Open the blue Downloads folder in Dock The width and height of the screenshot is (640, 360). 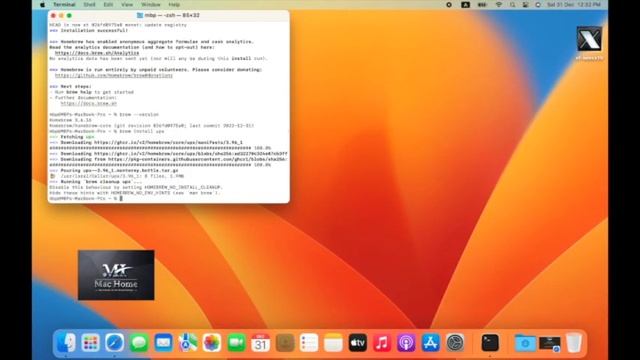click(x=525, y=342)
